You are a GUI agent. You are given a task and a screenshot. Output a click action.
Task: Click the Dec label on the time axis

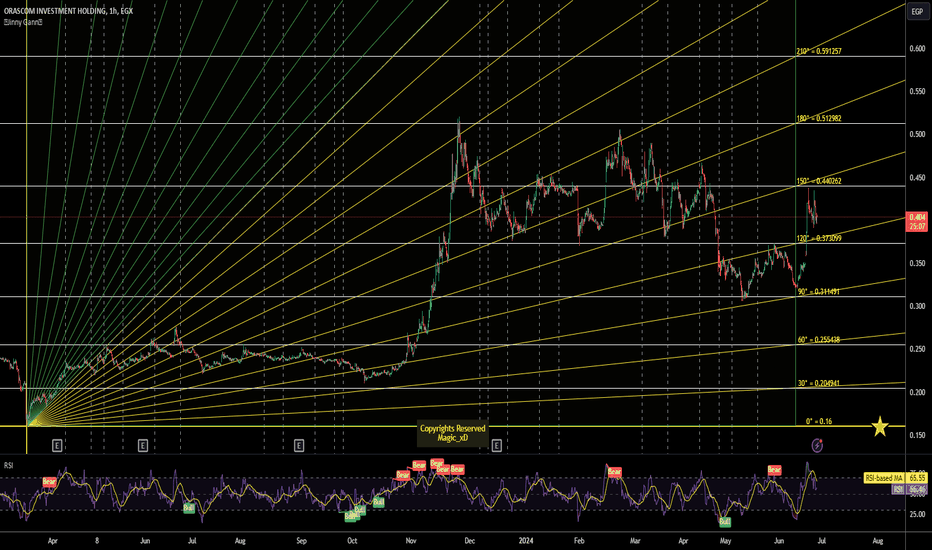click(470, 540)
